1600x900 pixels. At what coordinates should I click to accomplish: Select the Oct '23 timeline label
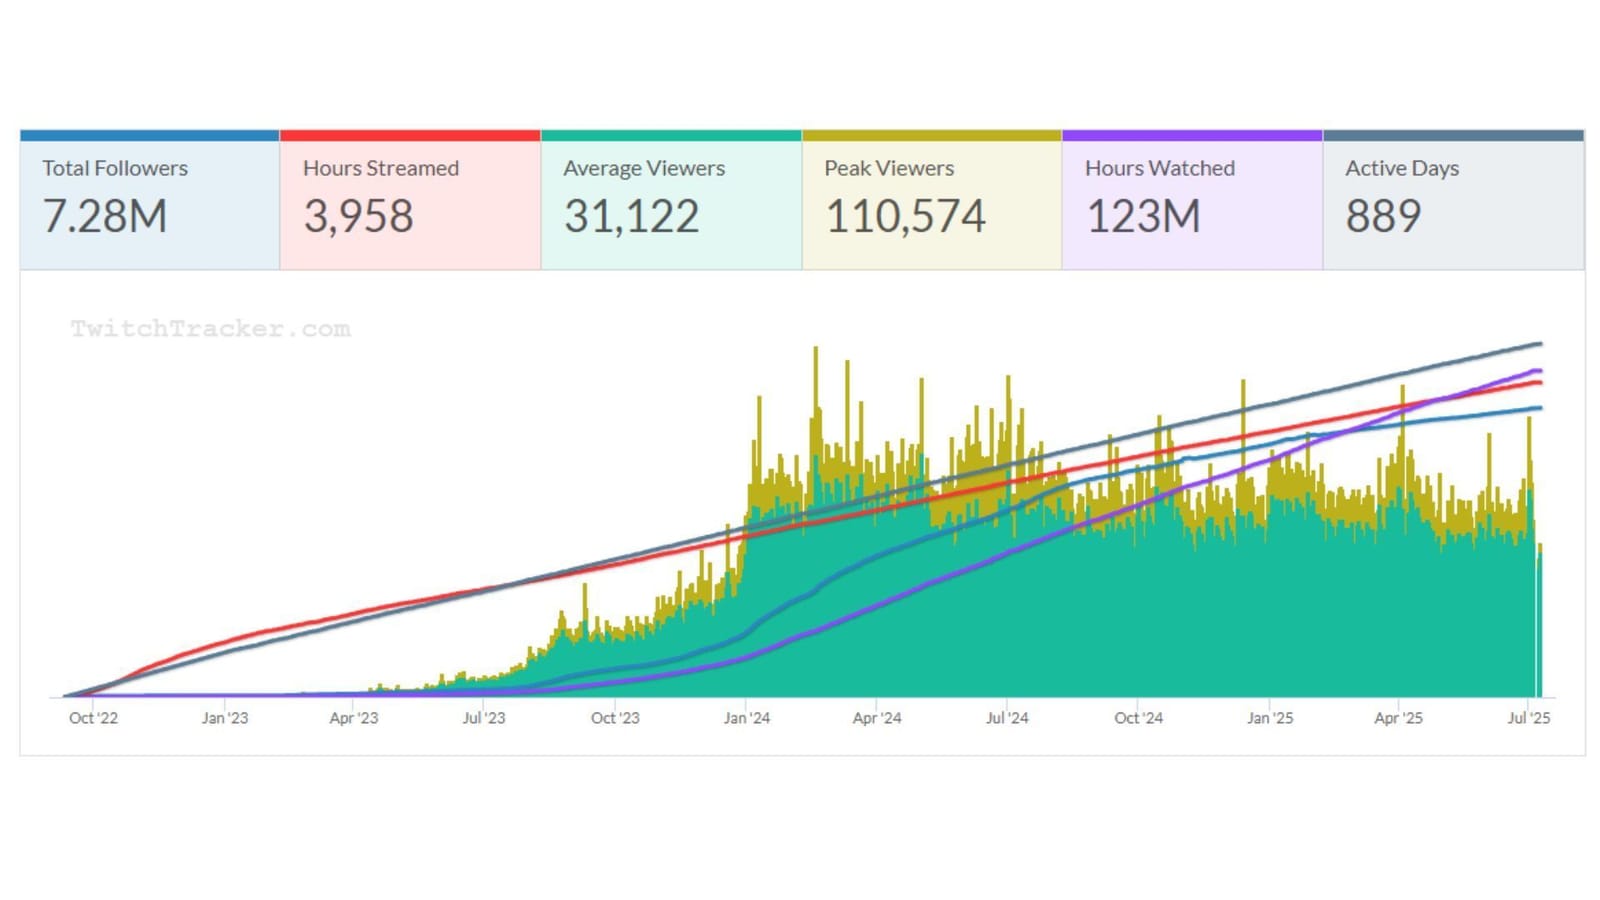(615, 718)
